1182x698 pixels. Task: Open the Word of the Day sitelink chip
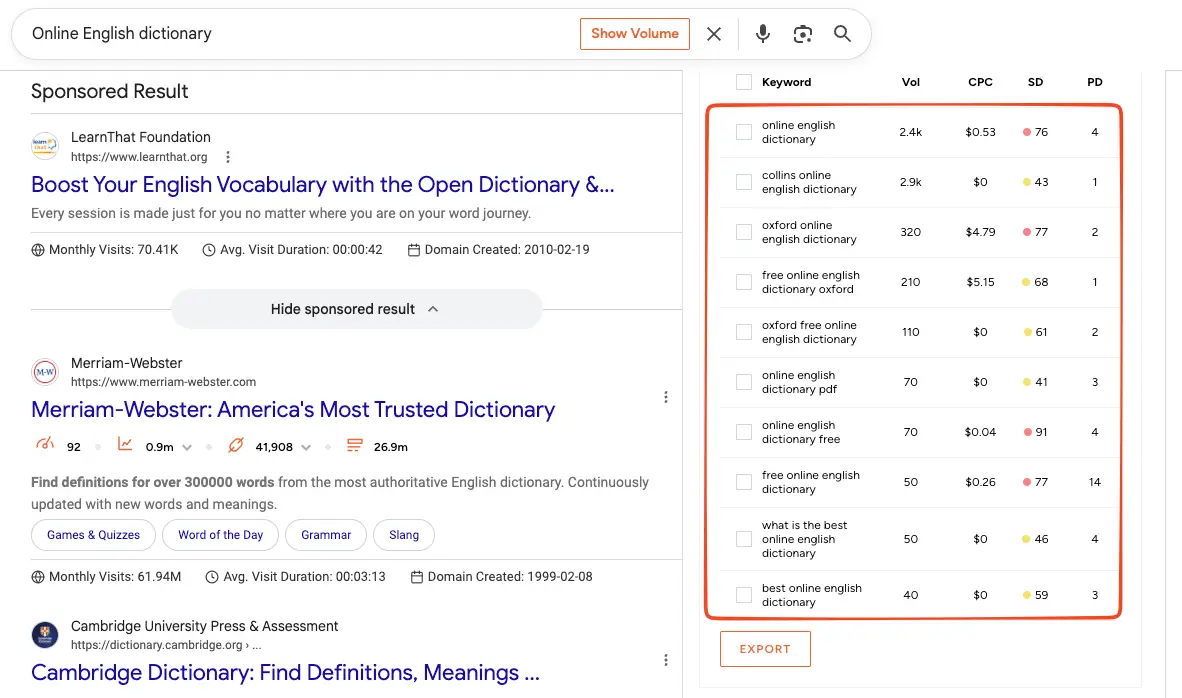[x=220, y=535]
